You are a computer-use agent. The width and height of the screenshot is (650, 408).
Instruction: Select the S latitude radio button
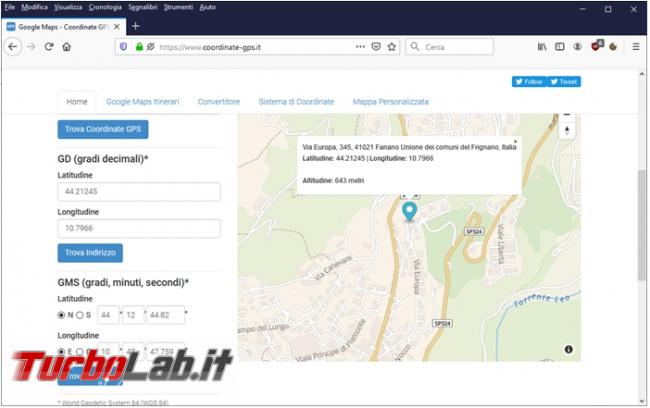pos(80,315)
